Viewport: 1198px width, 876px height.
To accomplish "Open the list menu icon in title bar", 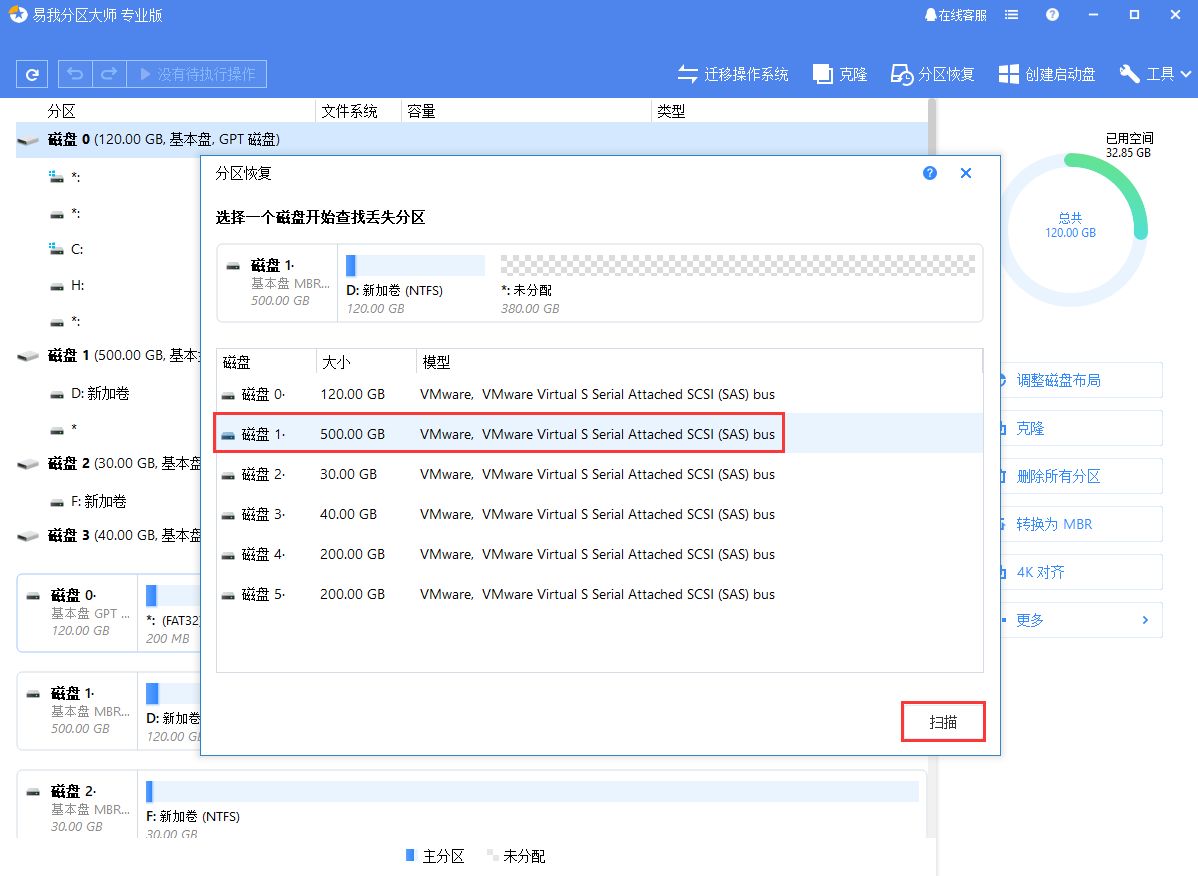I will click(1012, 15).
